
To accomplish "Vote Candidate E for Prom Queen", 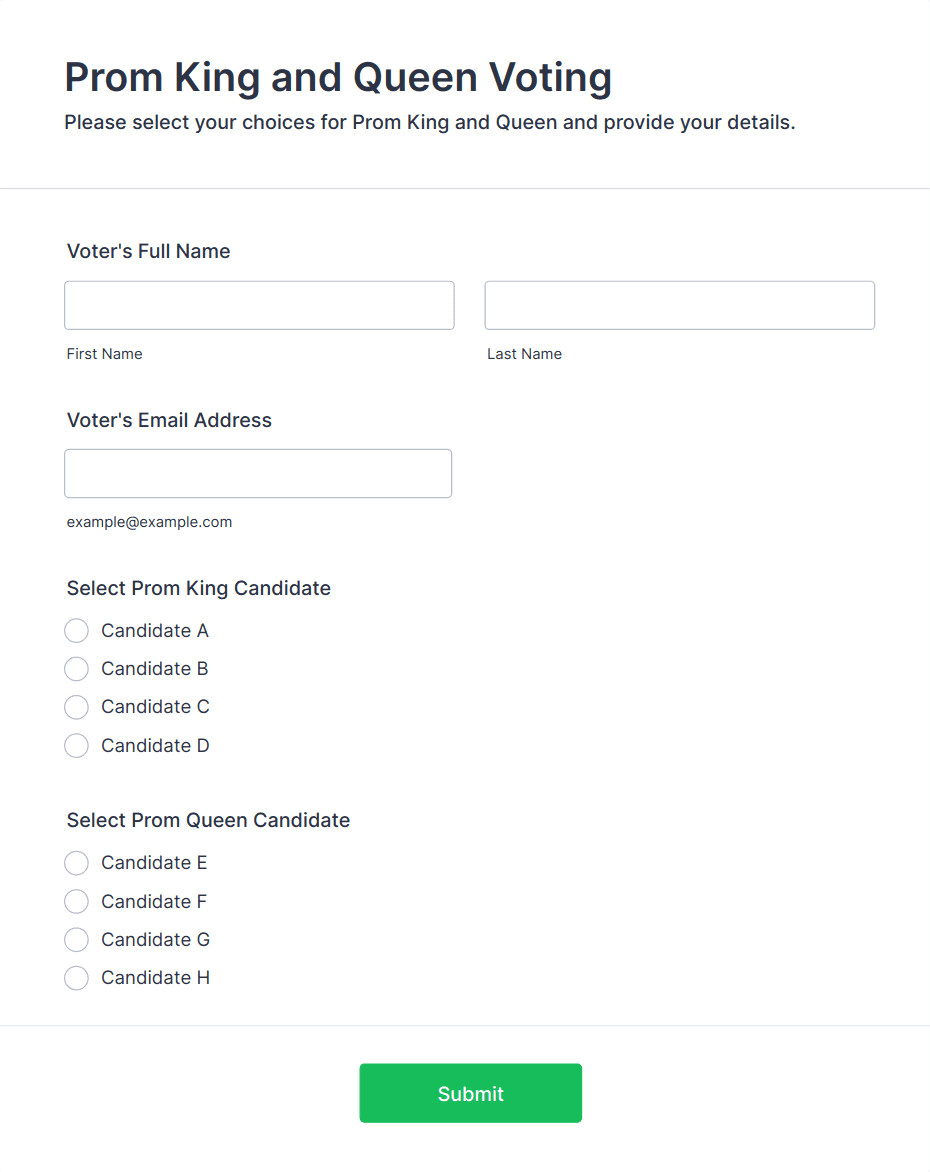I will coord(77,863).
